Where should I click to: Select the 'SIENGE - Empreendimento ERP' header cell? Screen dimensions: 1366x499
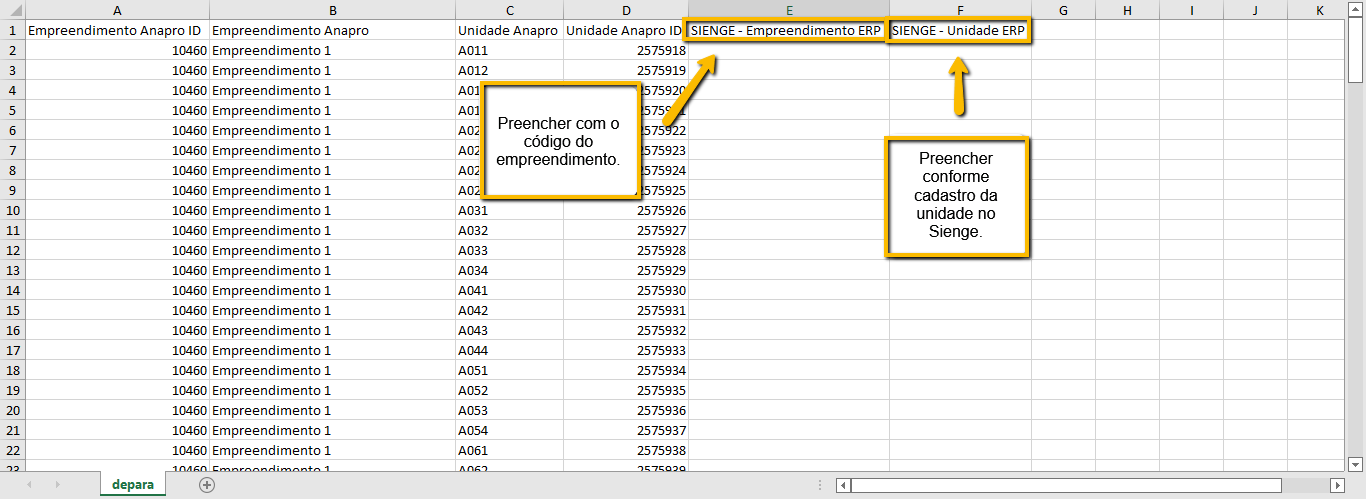(x=786, y=30)
